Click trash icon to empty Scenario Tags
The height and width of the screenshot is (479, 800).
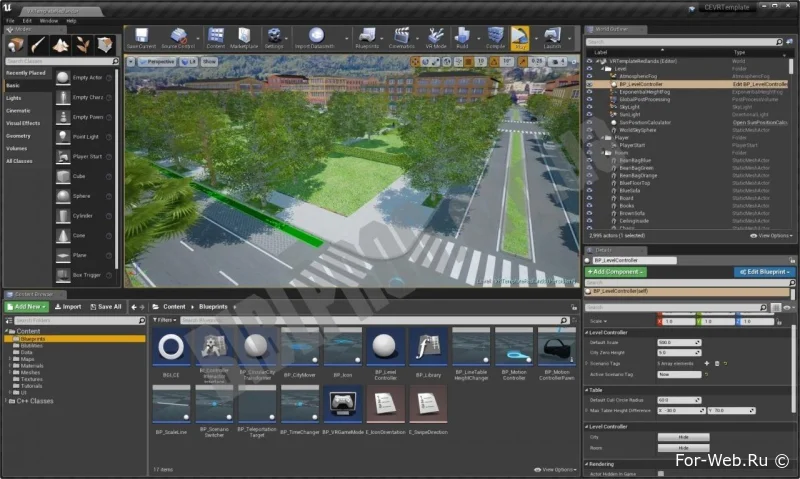pos(717,364)
